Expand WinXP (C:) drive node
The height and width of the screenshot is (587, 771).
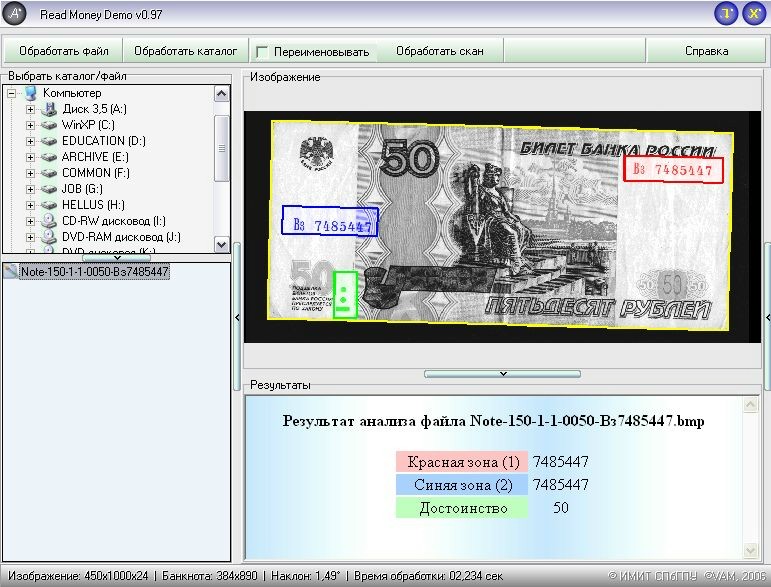pyautogui.click(x=30, y=125)
